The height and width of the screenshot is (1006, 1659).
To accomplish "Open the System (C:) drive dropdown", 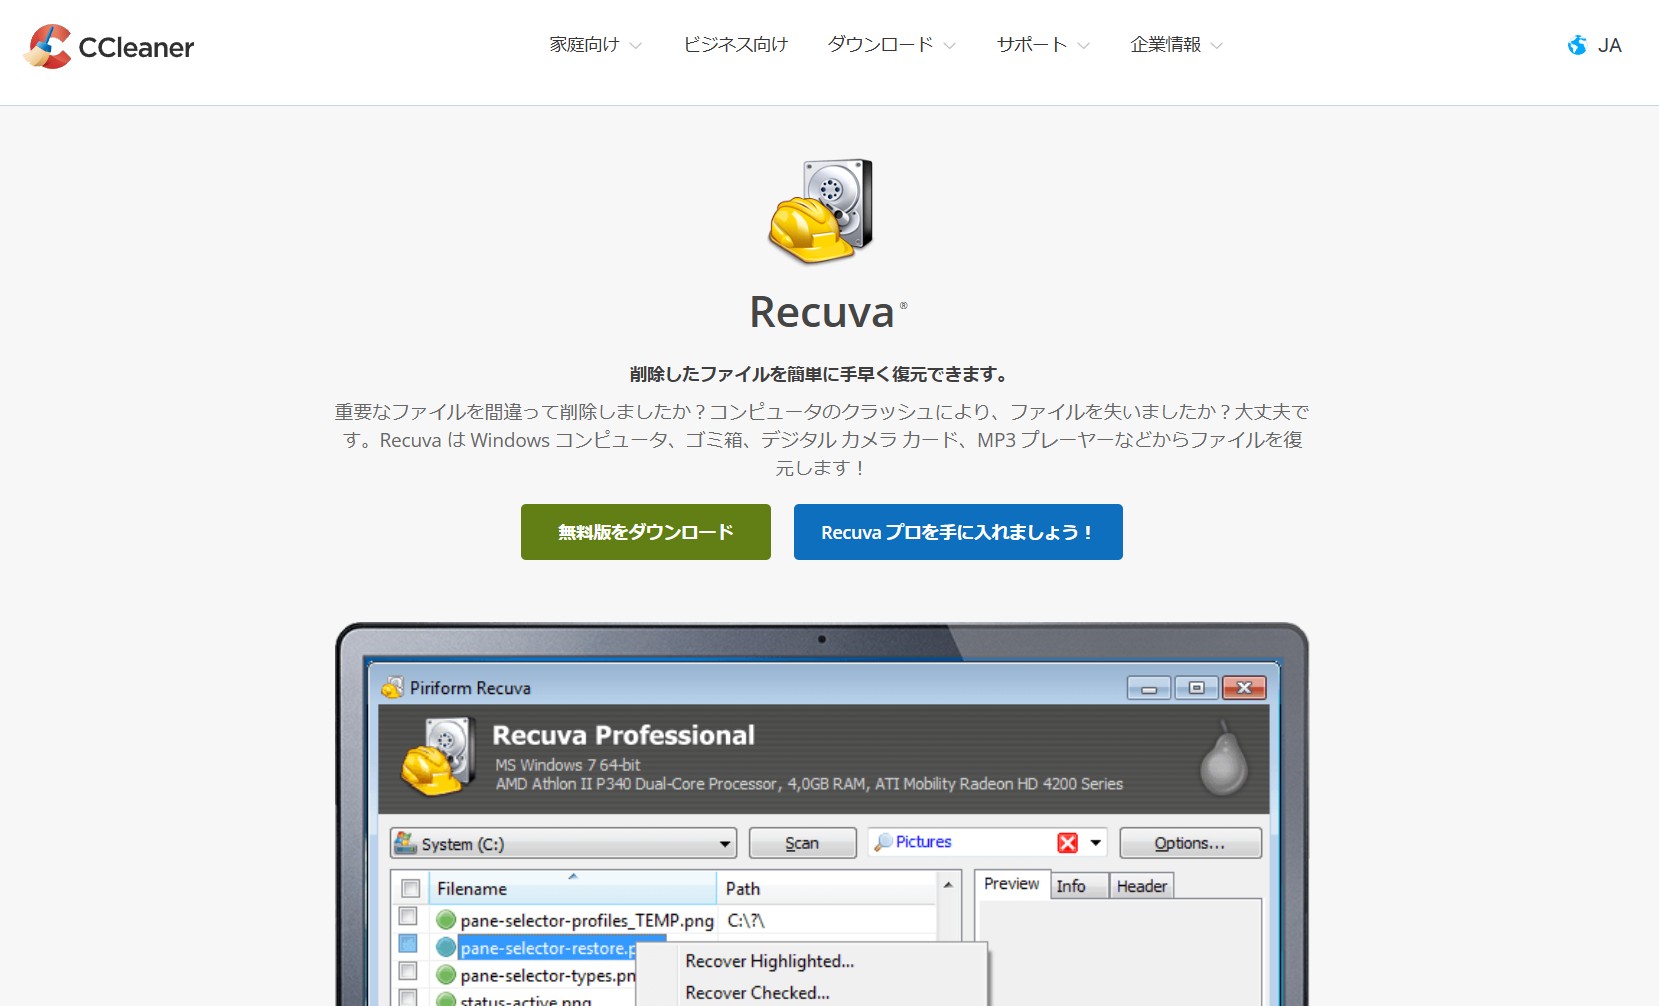I will coord(724,844).
